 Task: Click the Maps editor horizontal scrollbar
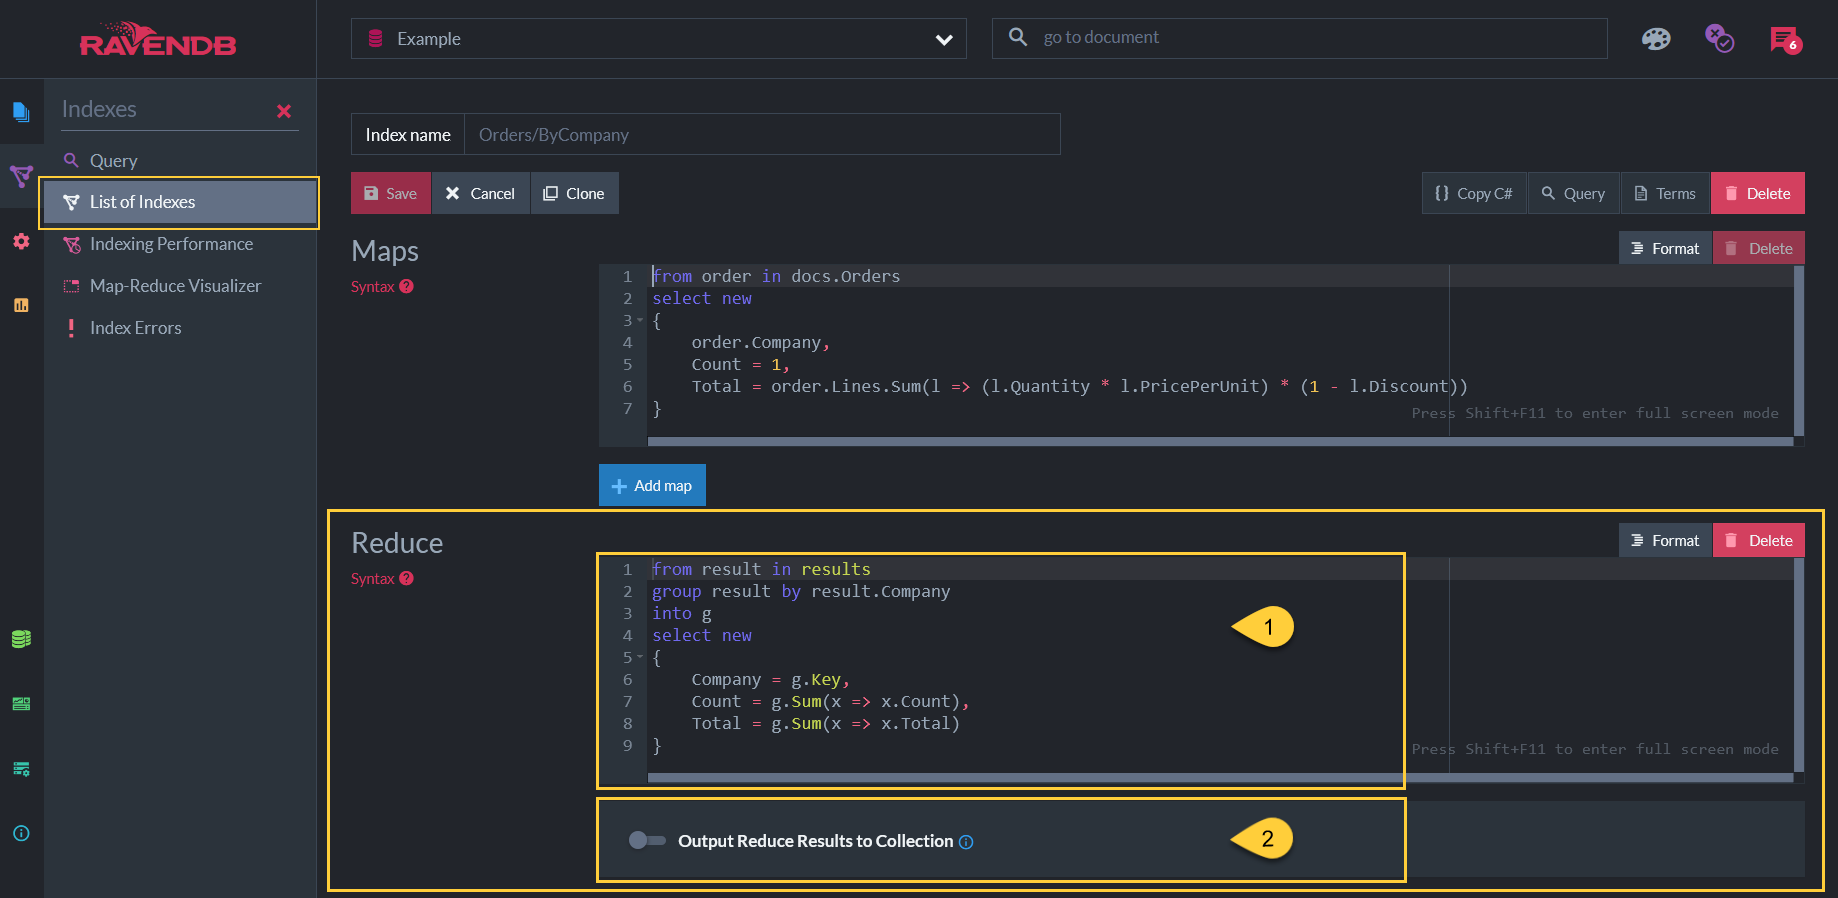1220,441
